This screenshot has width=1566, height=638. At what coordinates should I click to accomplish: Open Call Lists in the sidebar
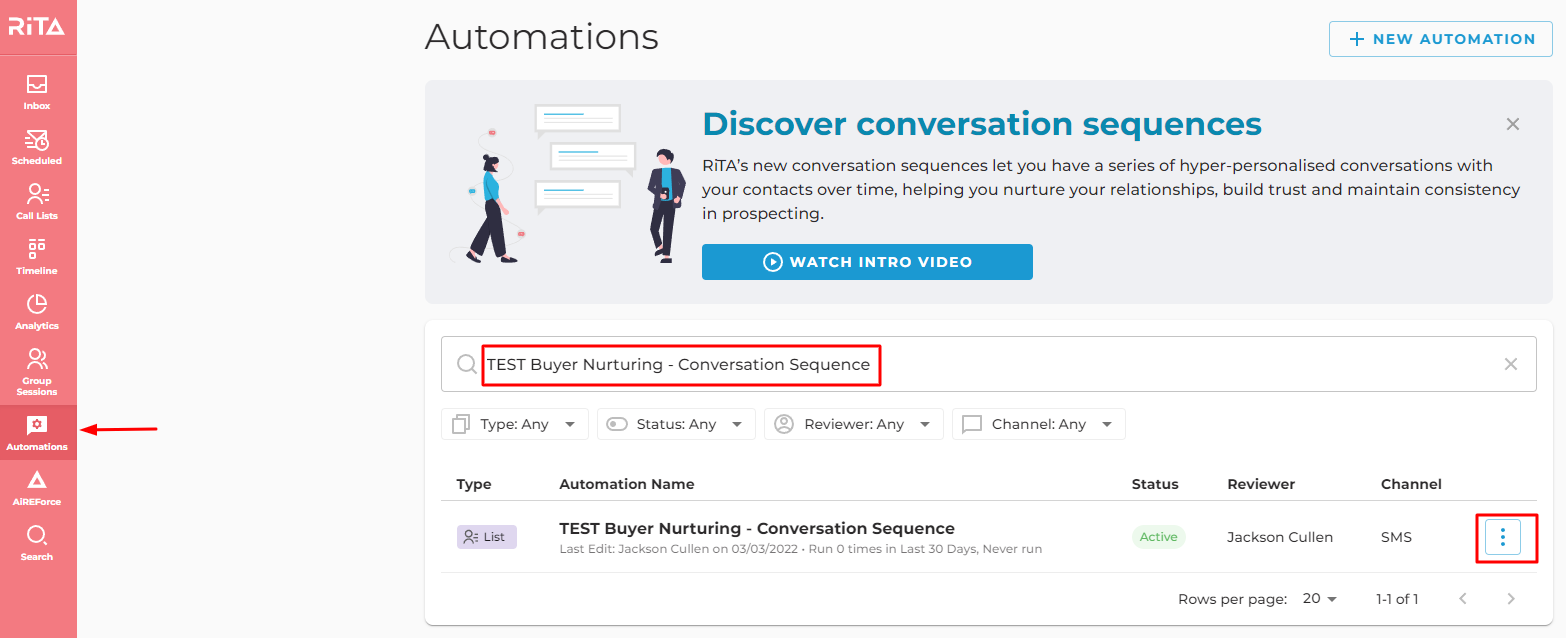click(x=37, y=201)
